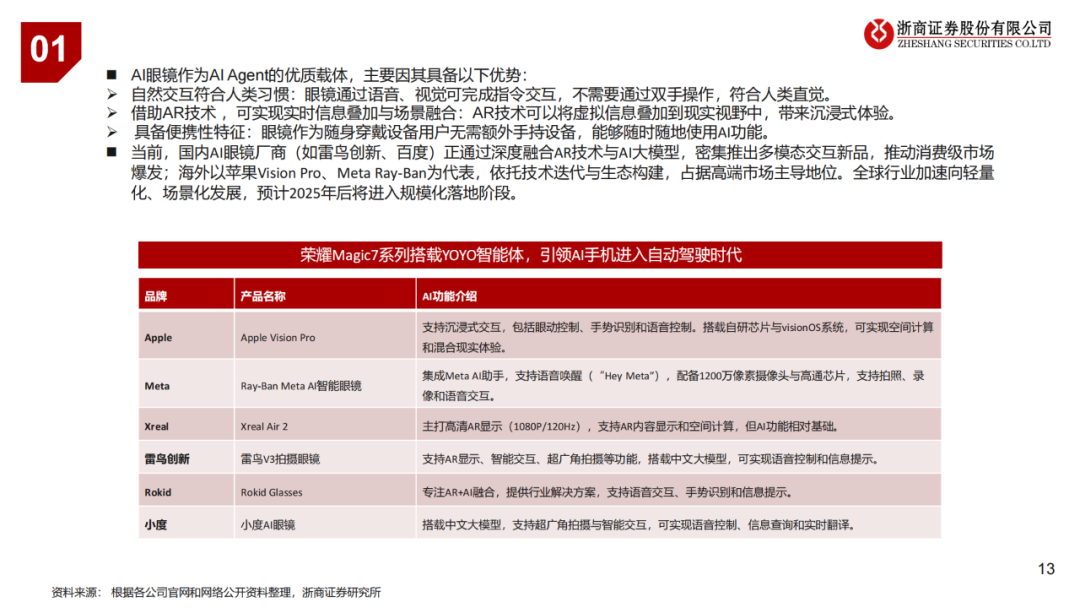The height and width of the screenshot is (608, 1080).
Task: Click the company name 浙商证券股份有限公司
Action: click(x=975, y=28)
